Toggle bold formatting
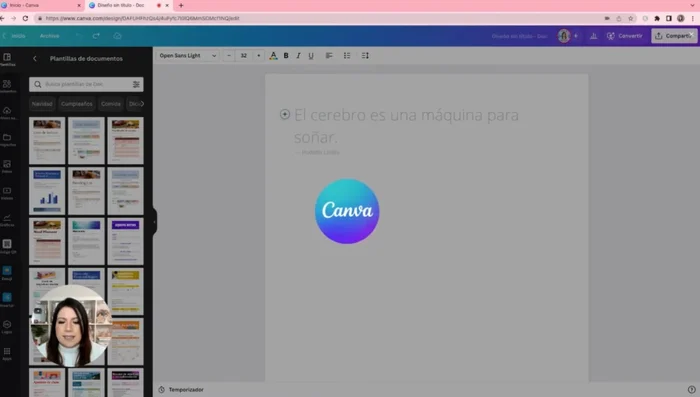This screenshot has height=397, width=700. (x=286, y=55)
